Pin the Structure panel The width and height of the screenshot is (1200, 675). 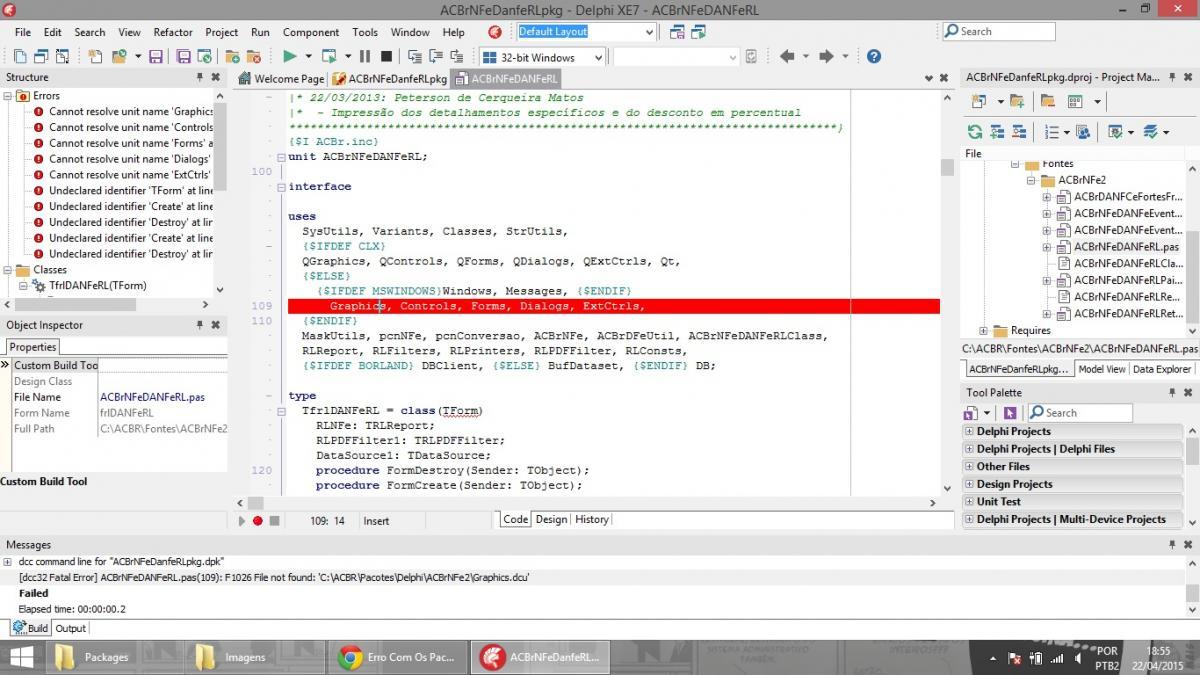pos(200,77)
